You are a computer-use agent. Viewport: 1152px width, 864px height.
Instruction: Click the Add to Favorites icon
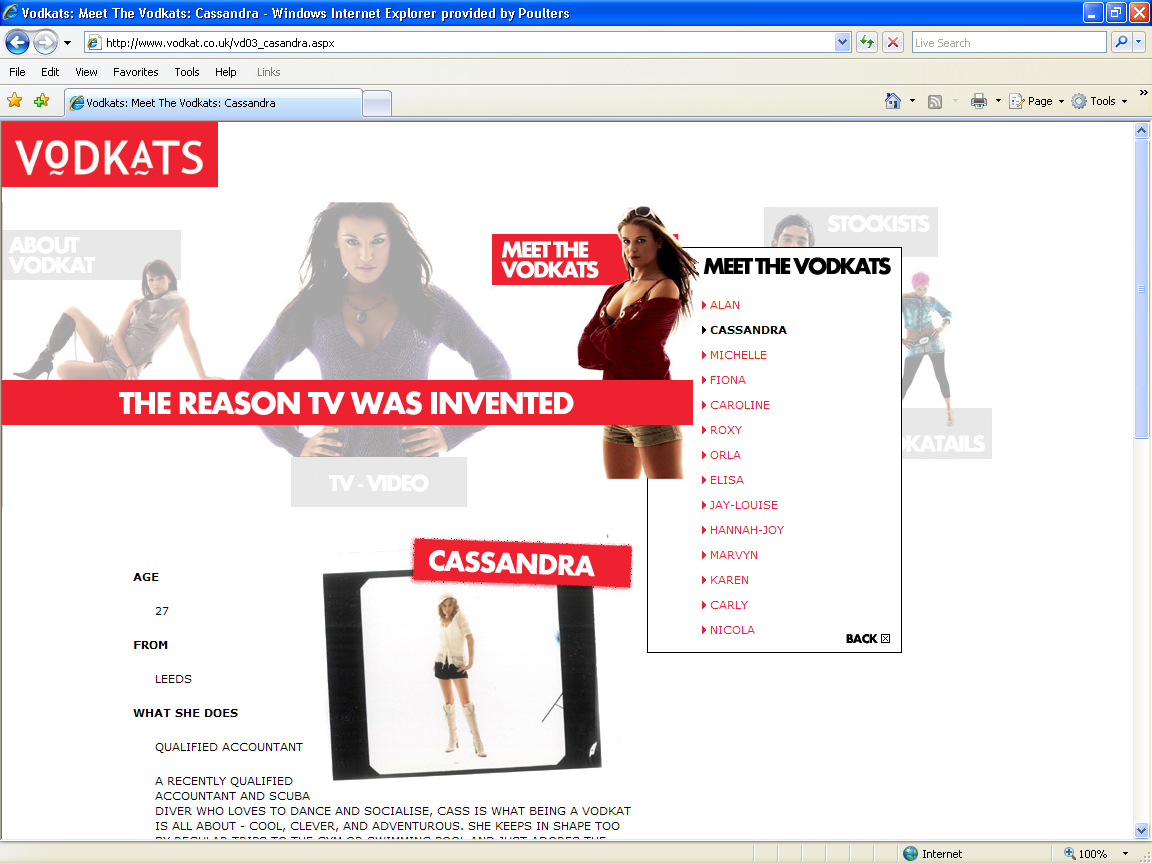pyautogui.click(x=41, y=101)
